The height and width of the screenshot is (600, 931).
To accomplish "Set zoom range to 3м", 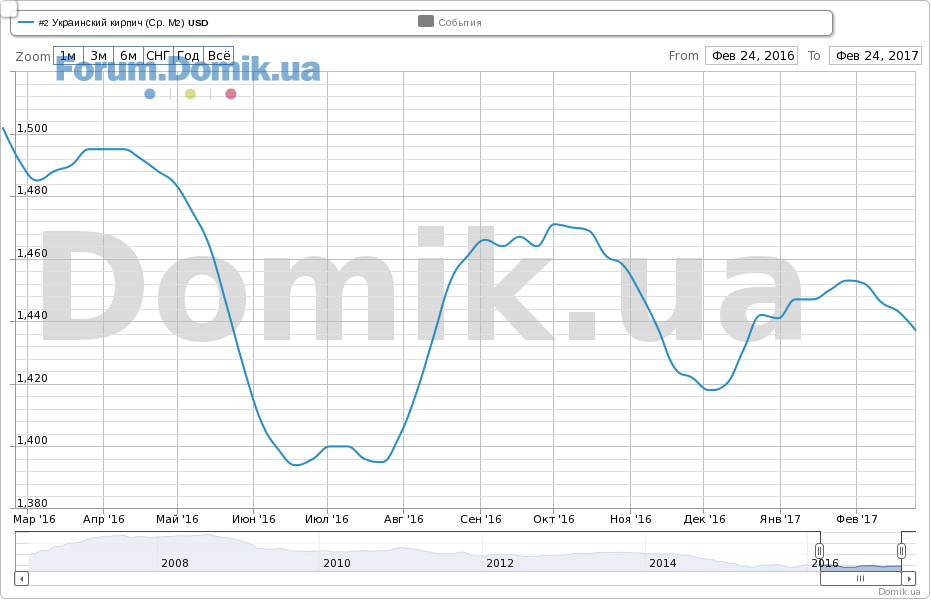I will 99,56.
